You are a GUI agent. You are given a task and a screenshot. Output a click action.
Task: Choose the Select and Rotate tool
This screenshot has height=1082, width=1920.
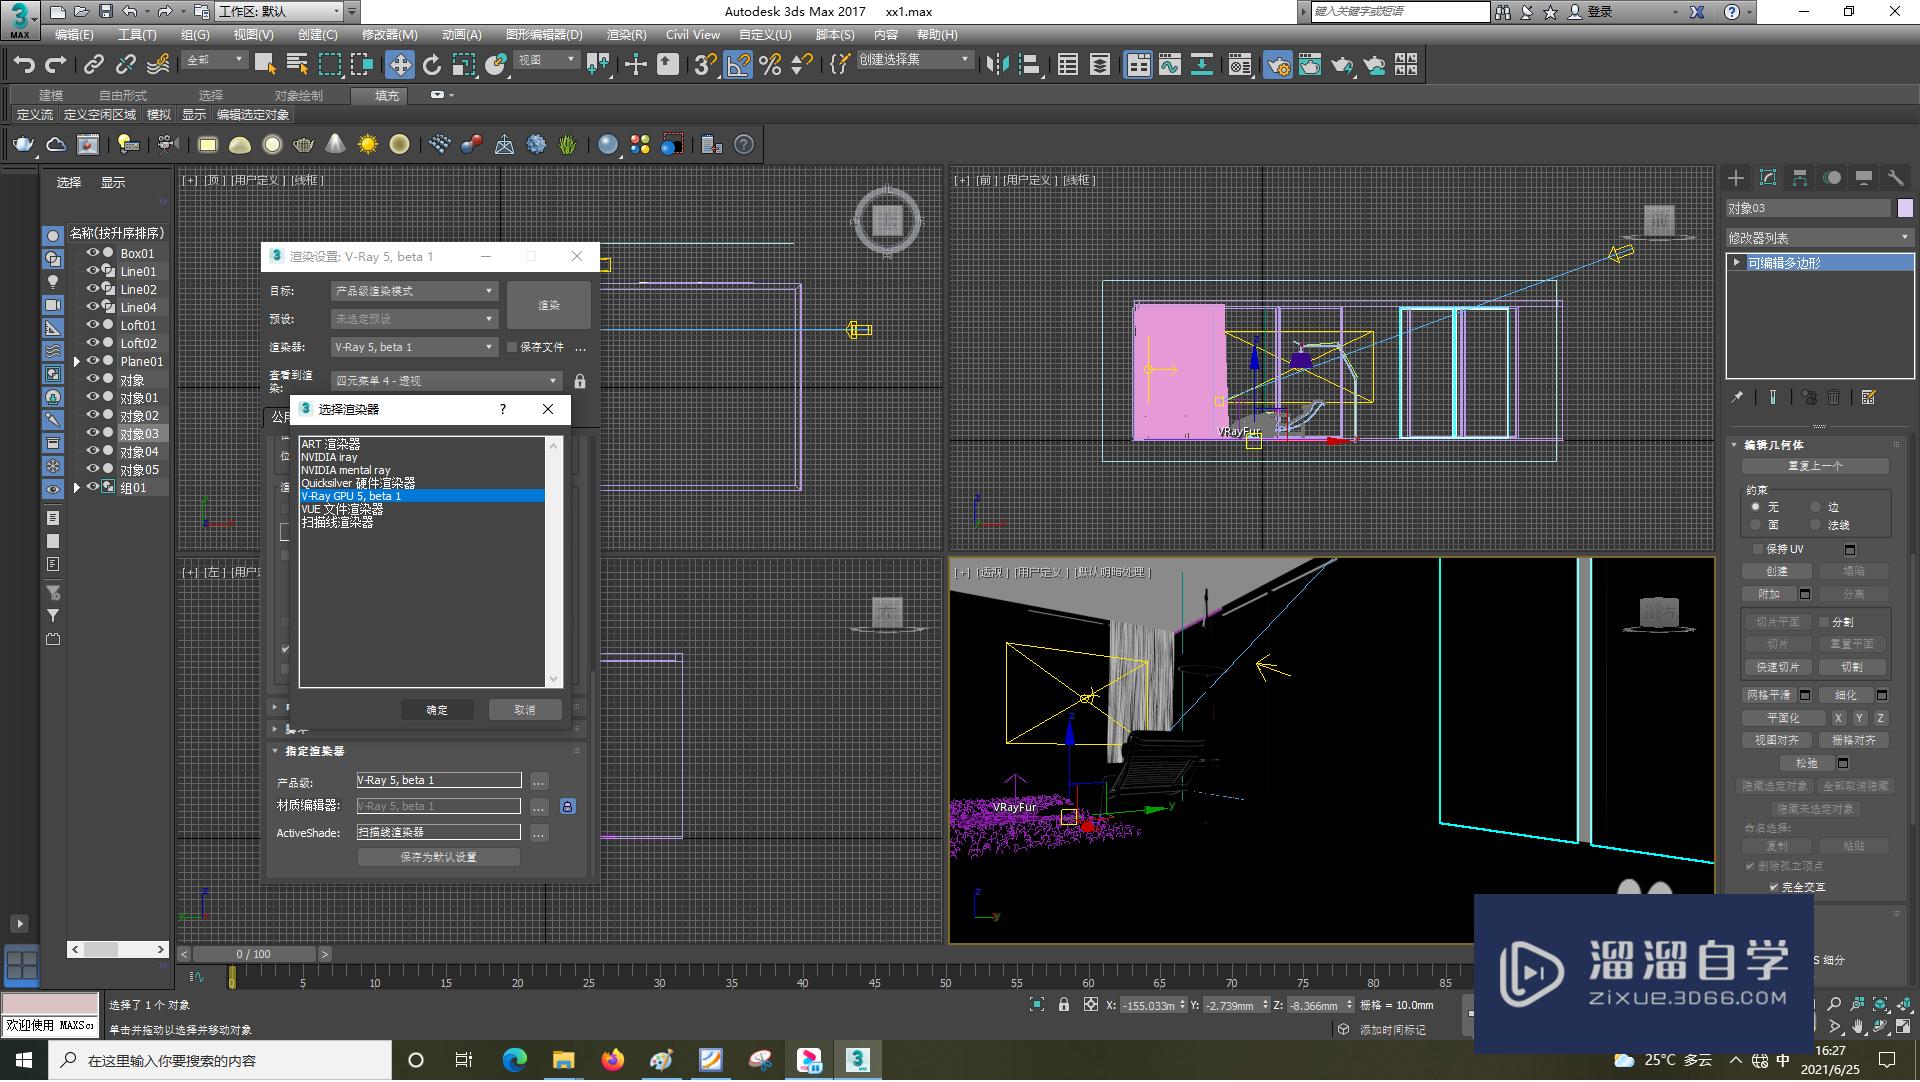(432, 65)
